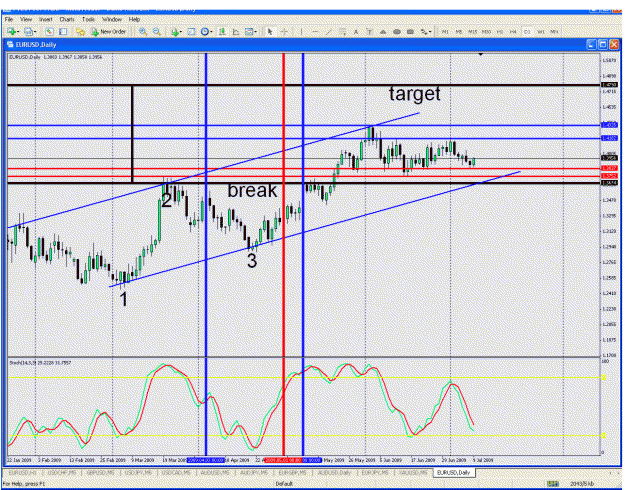Select the Text Label tool icon
The image size is (625, 490).
[369, 31]
